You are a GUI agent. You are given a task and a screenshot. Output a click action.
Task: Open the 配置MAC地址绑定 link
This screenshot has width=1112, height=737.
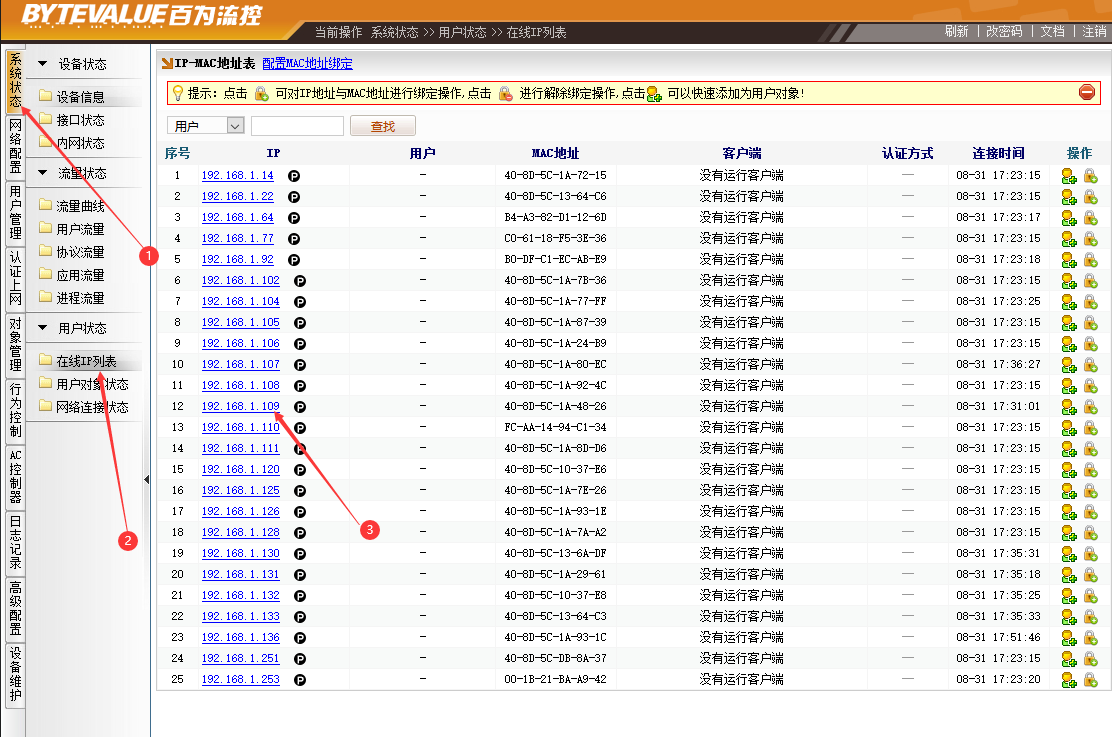point(307,64)
